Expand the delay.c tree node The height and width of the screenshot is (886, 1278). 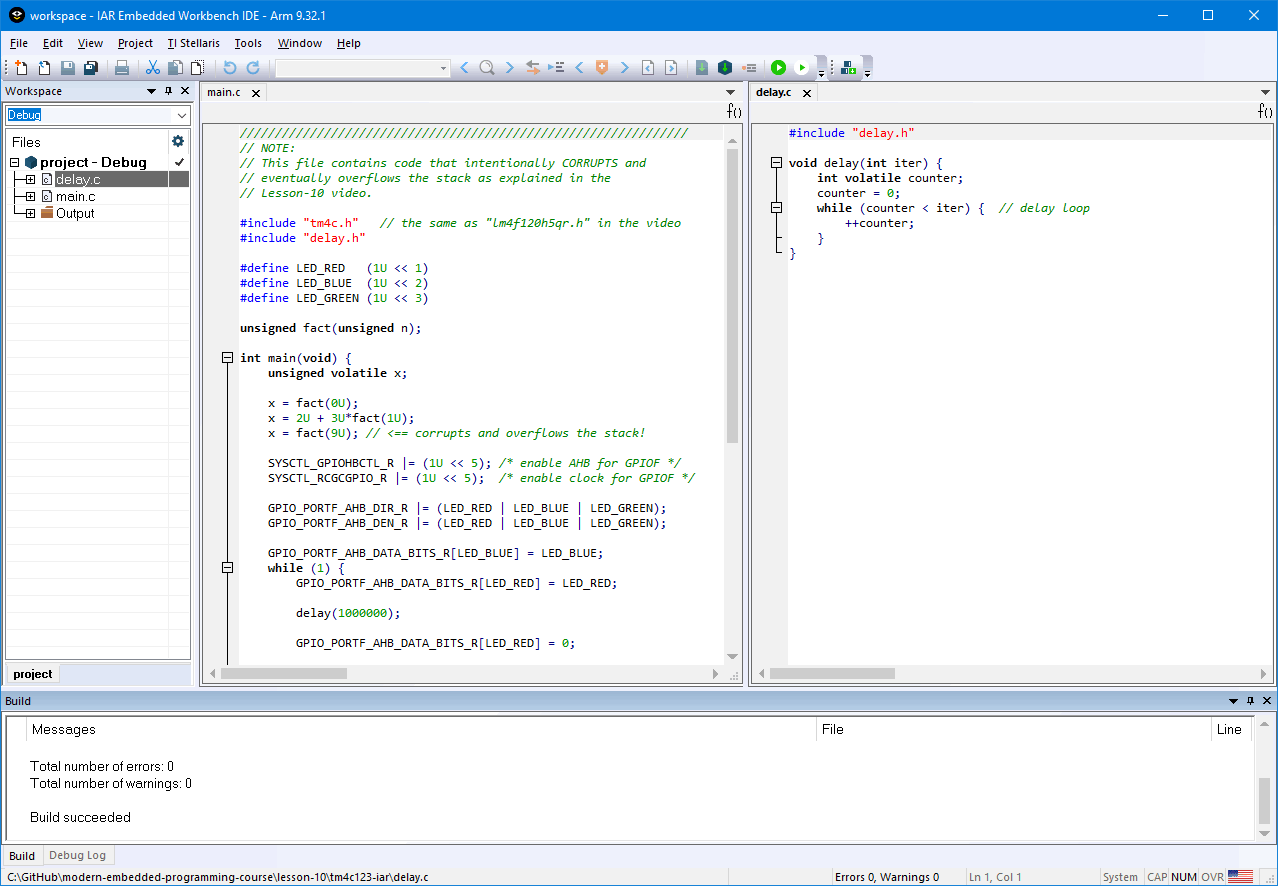(30, 180)
